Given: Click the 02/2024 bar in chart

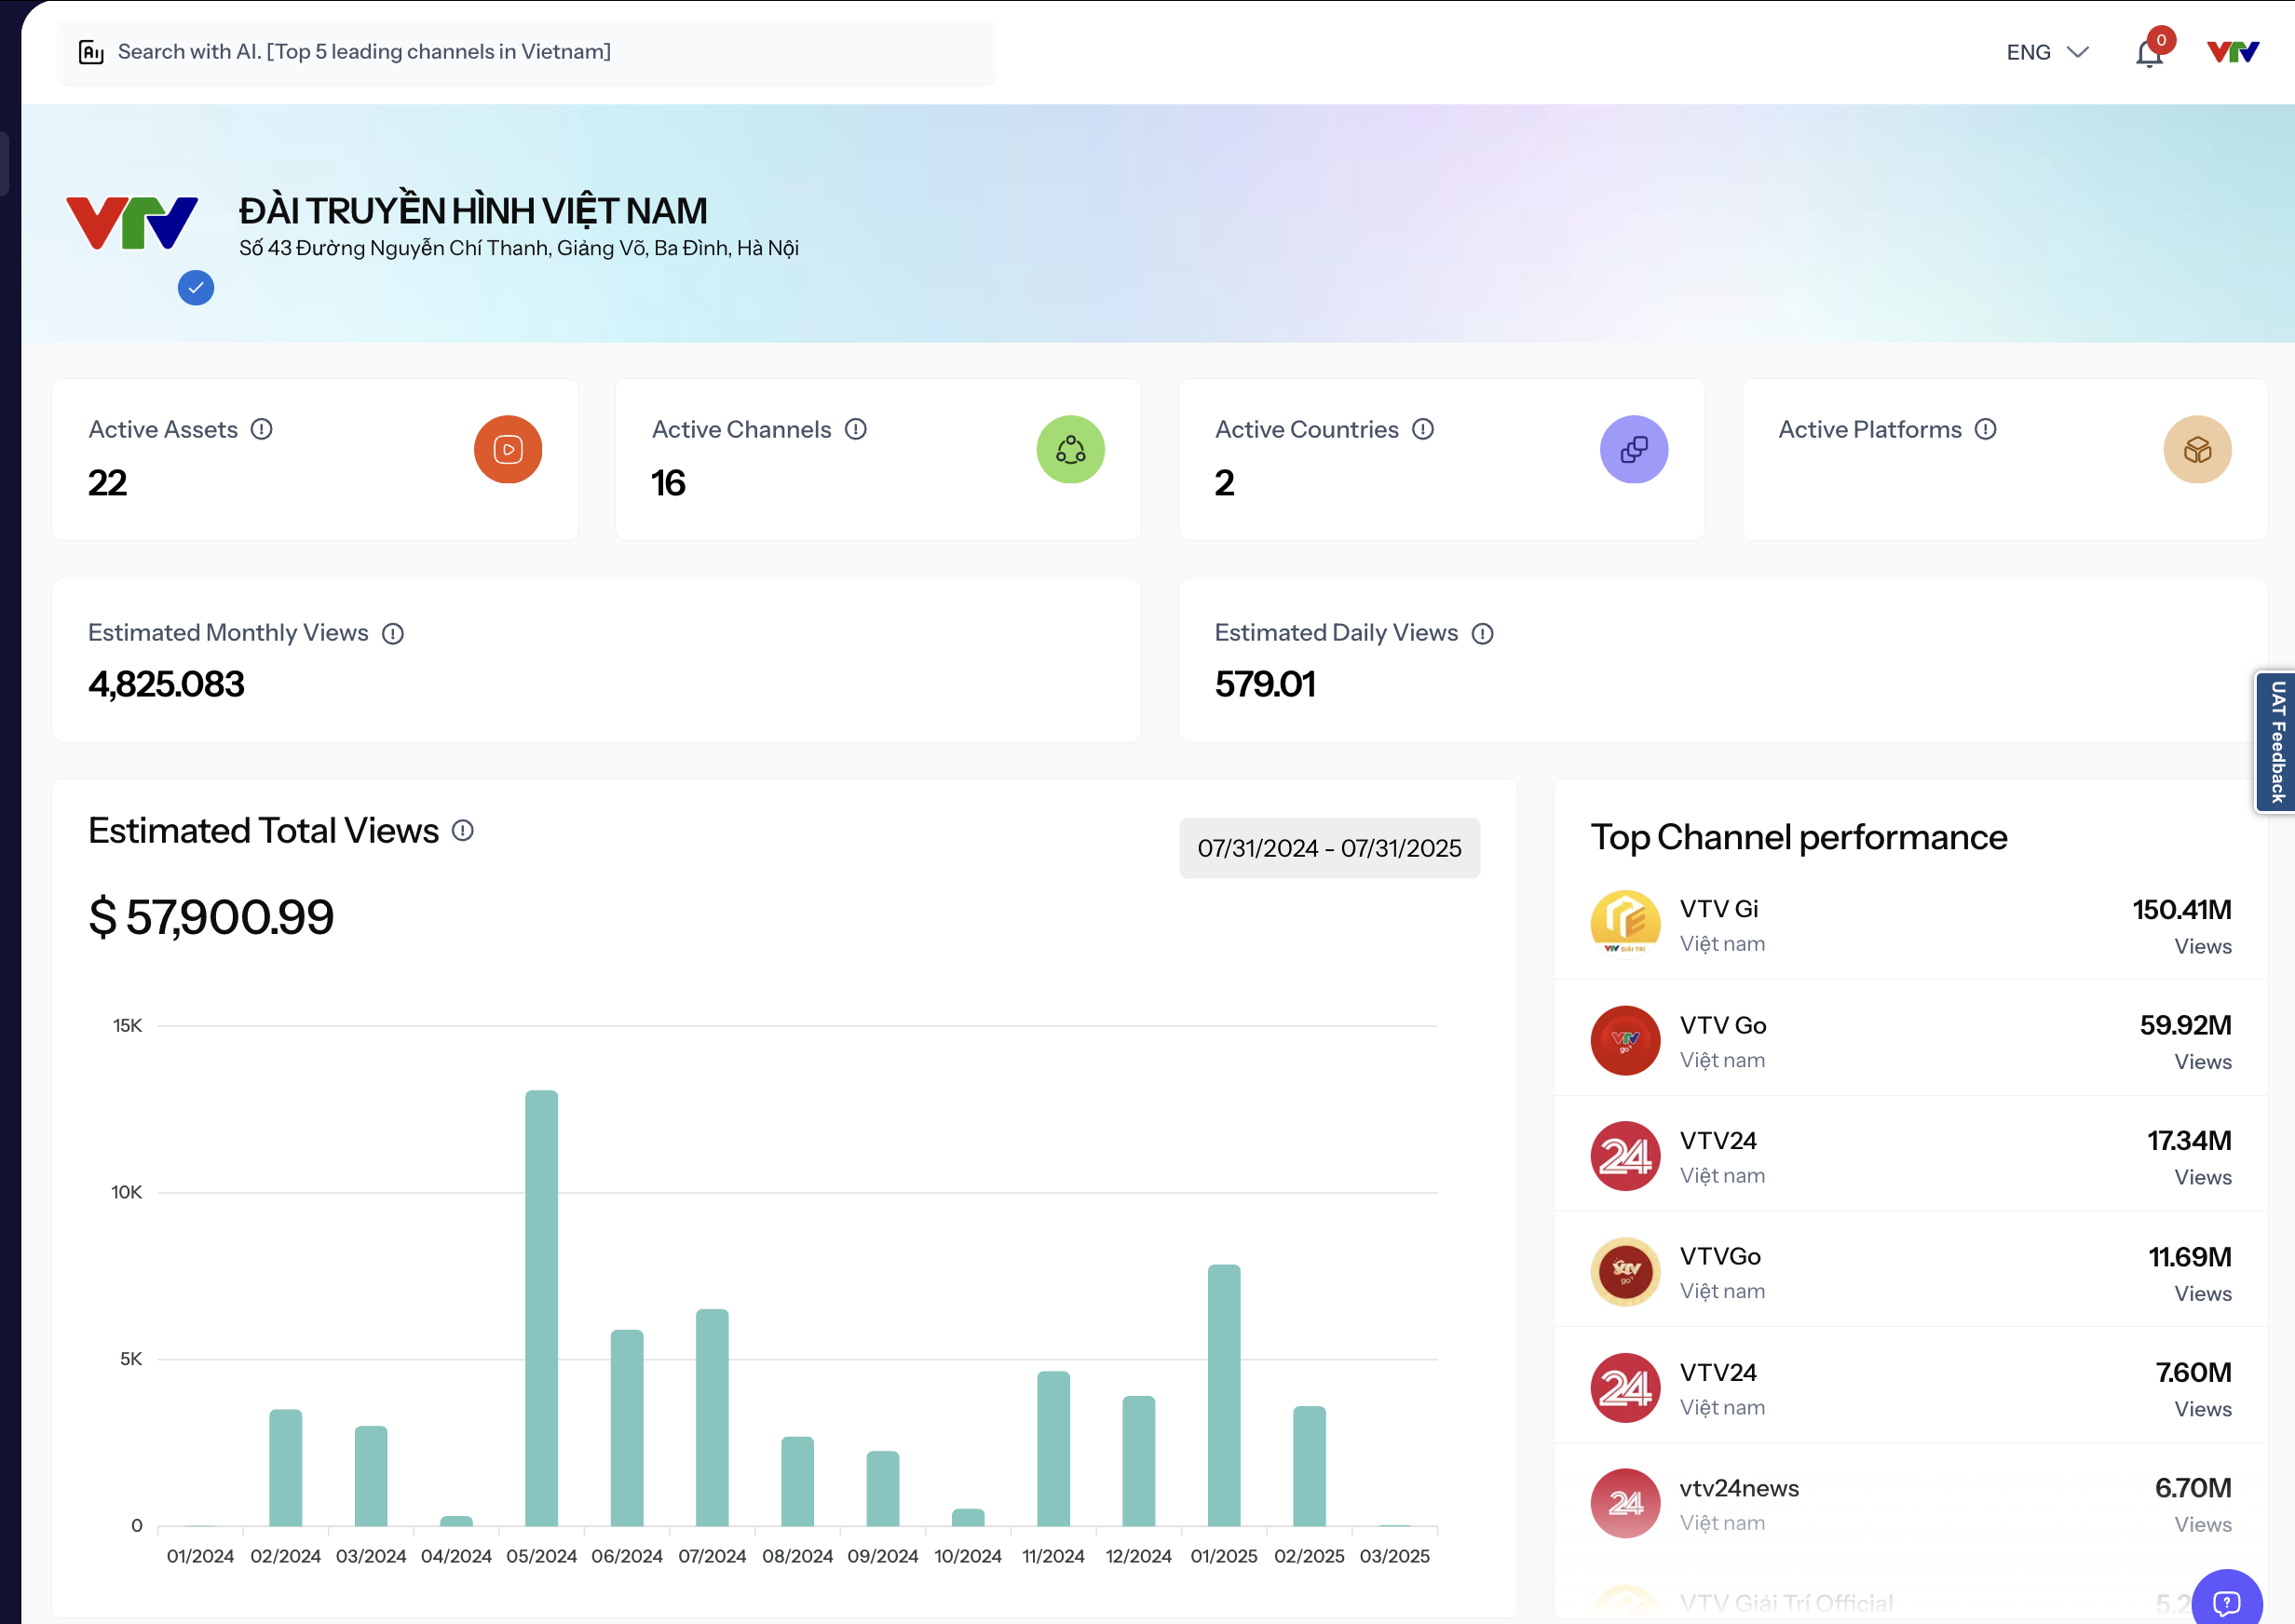Looking at the screenshot, I should (285, 1468).
